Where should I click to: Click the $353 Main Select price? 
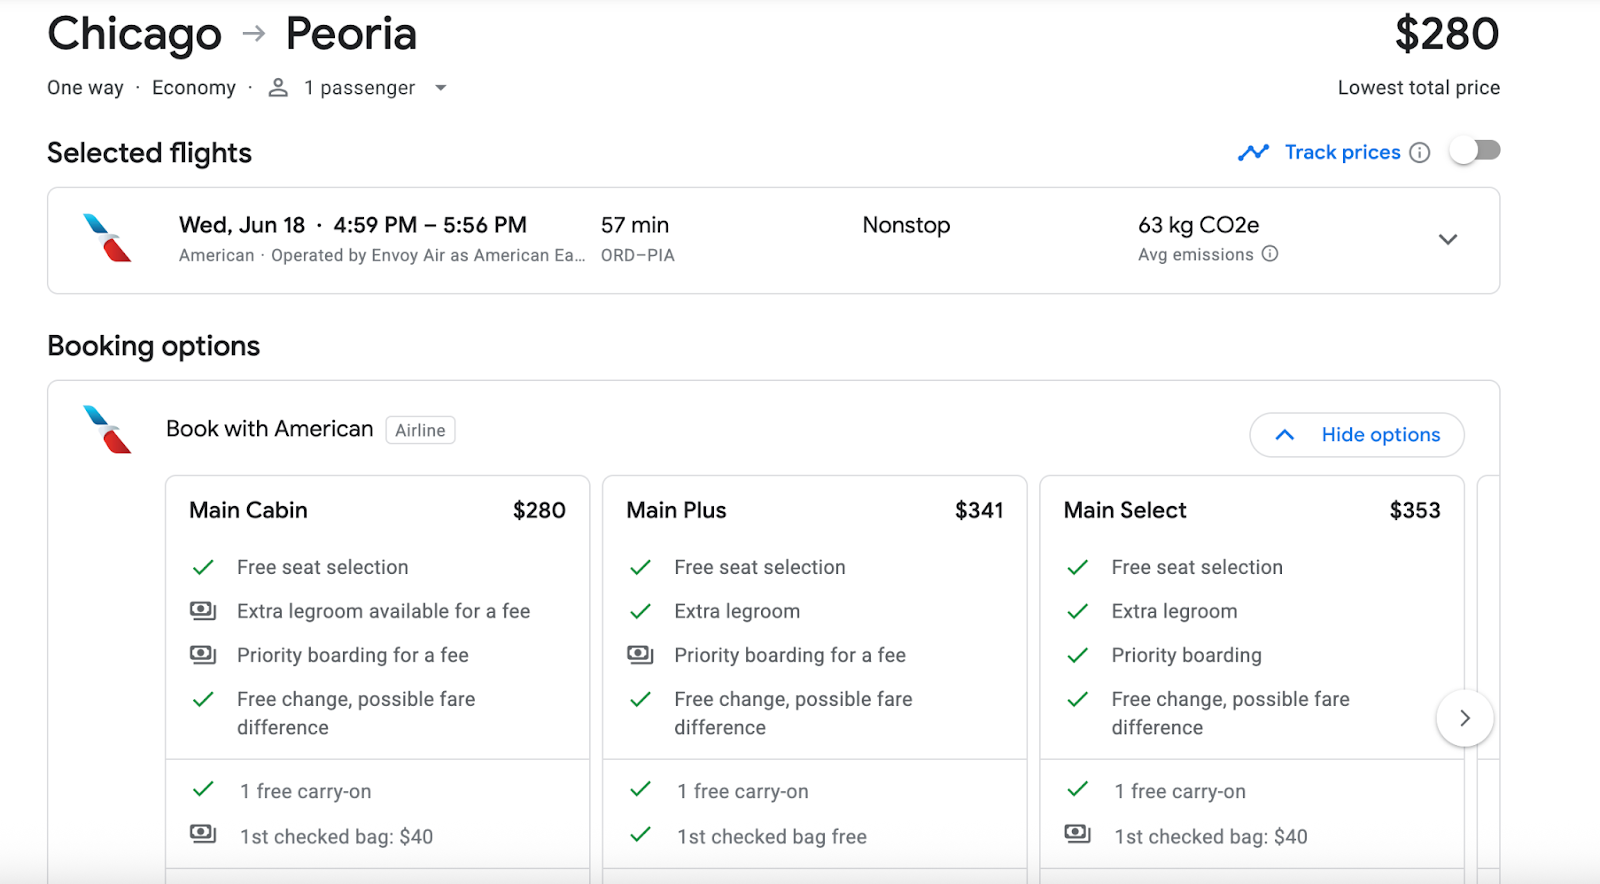click(1415, 510)
